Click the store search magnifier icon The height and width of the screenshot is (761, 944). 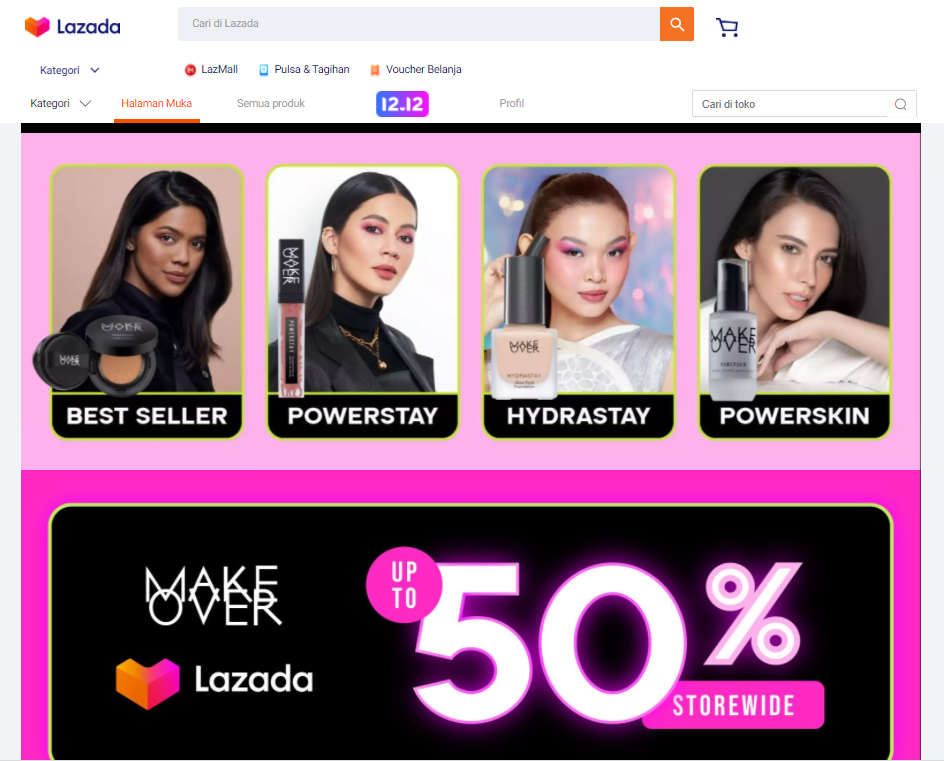click(901, 104)
